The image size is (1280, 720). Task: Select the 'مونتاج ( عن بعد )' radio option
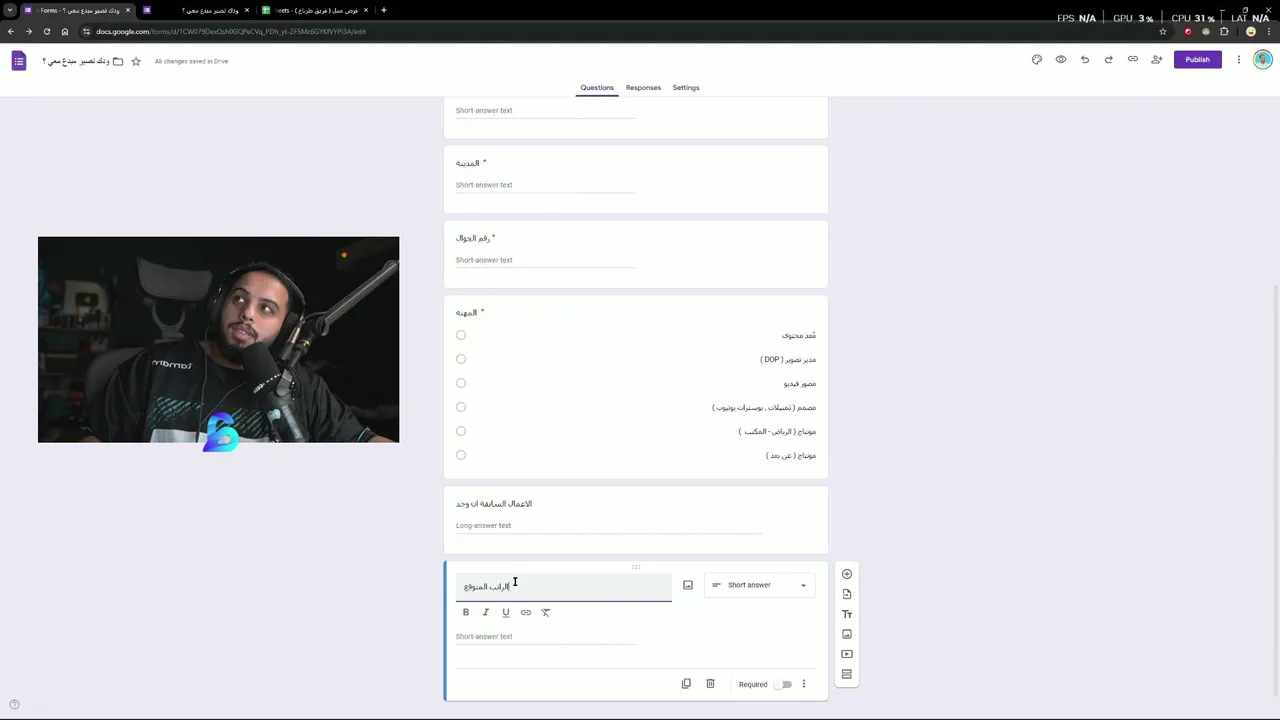(x=461, y=455)
